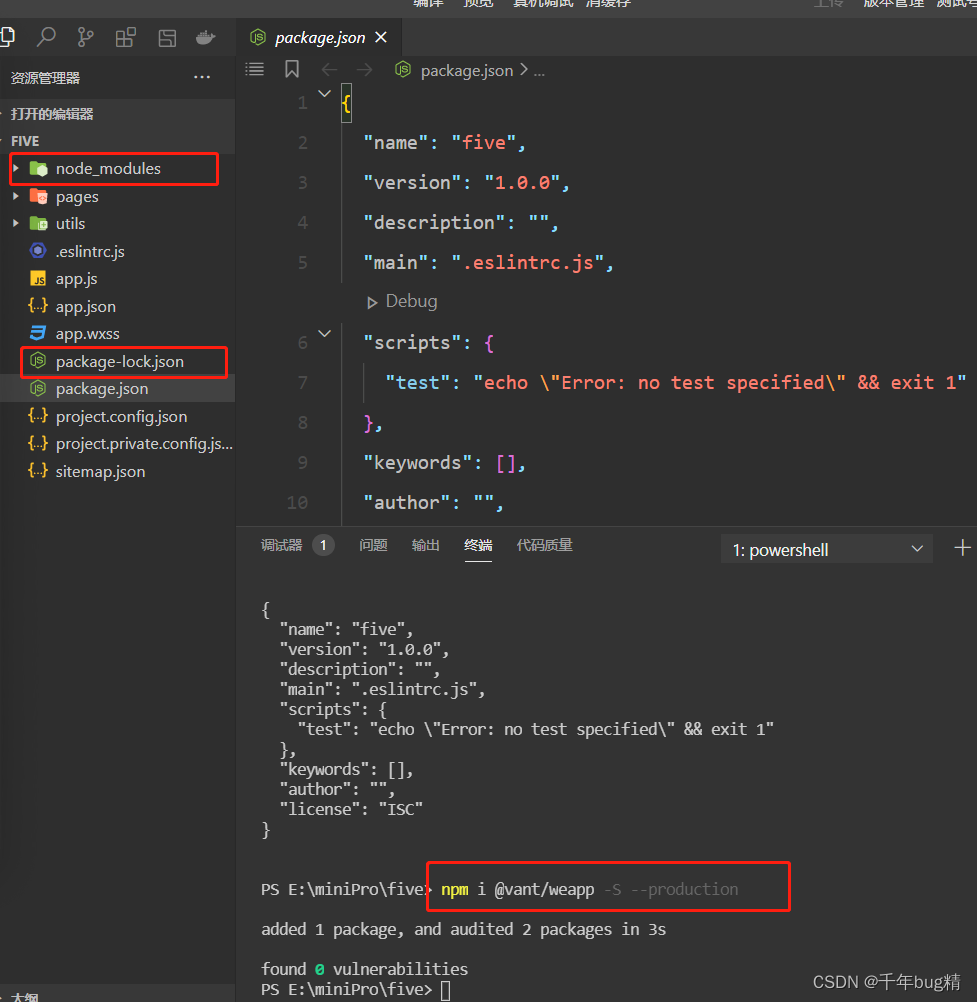The width and height of the screenshot is (977, 1002).
Task: Click the terminal prompt input line
Action: [445, 990]
